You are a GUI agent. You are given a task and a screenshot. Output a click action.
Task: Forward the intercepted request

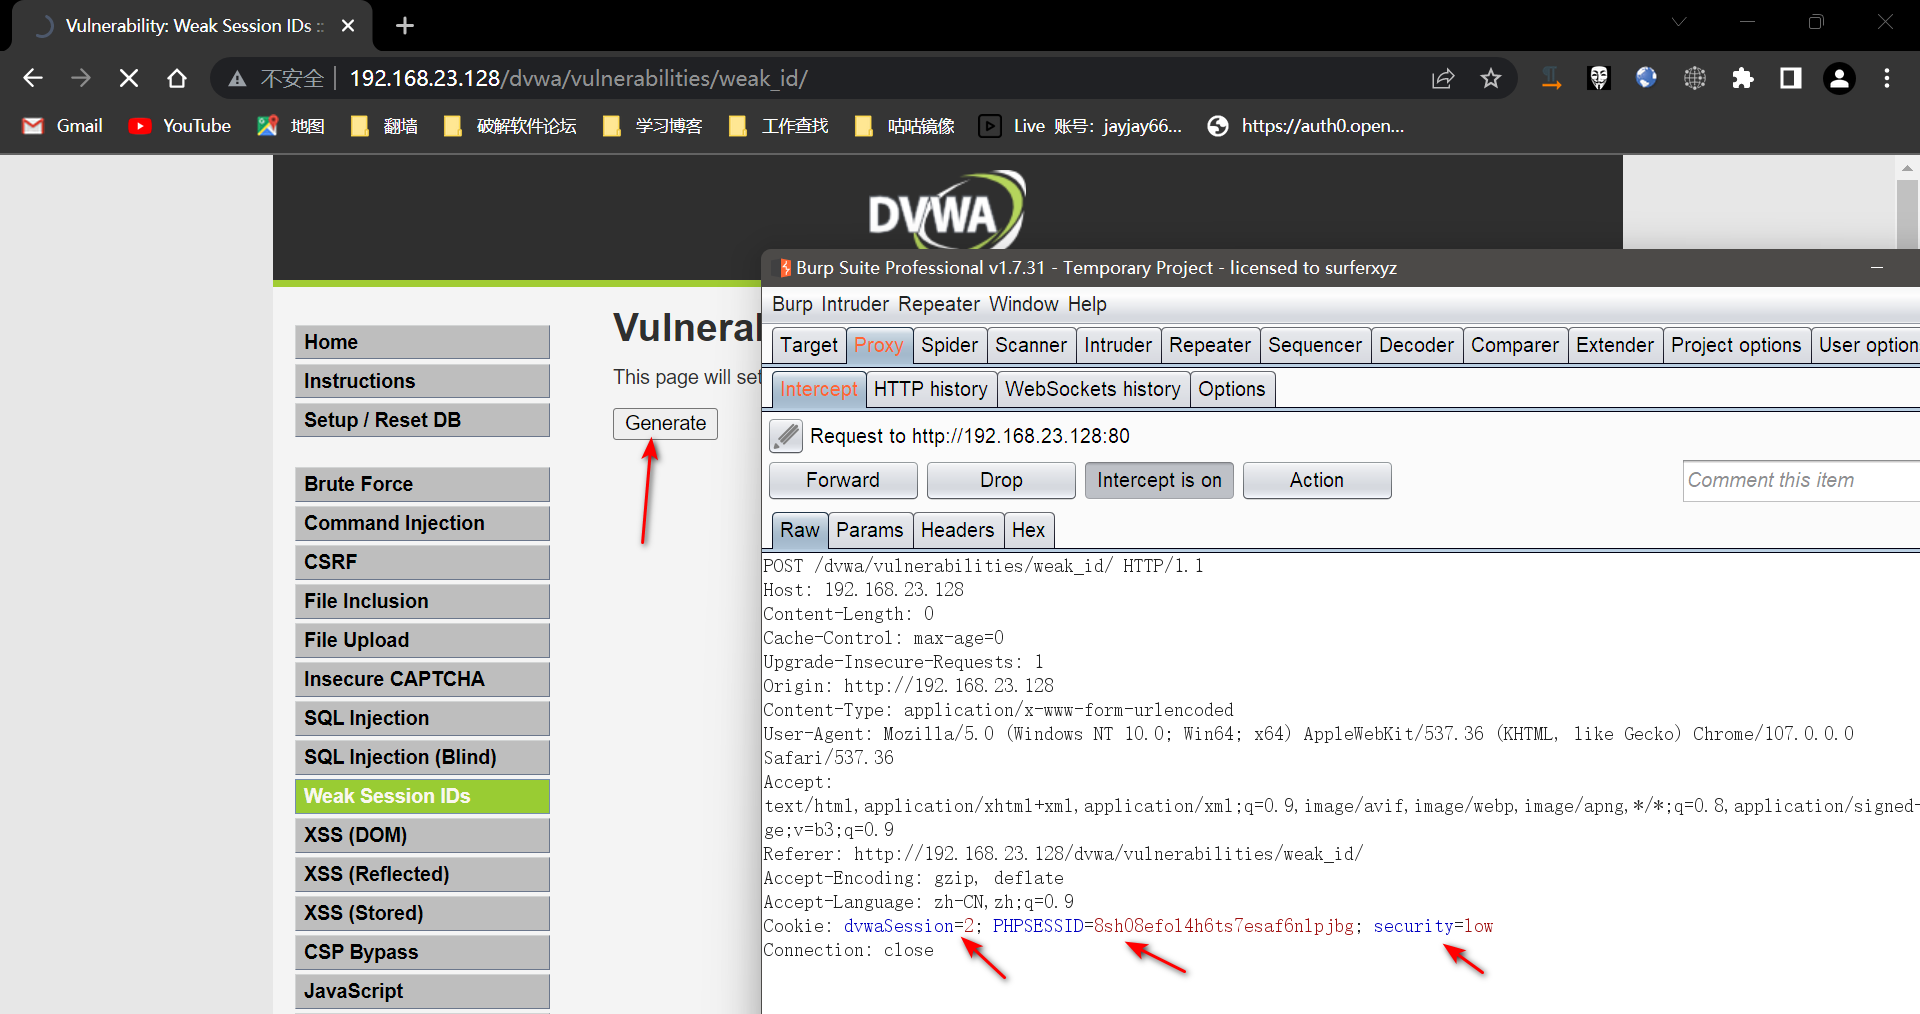[x=842, y=480]
